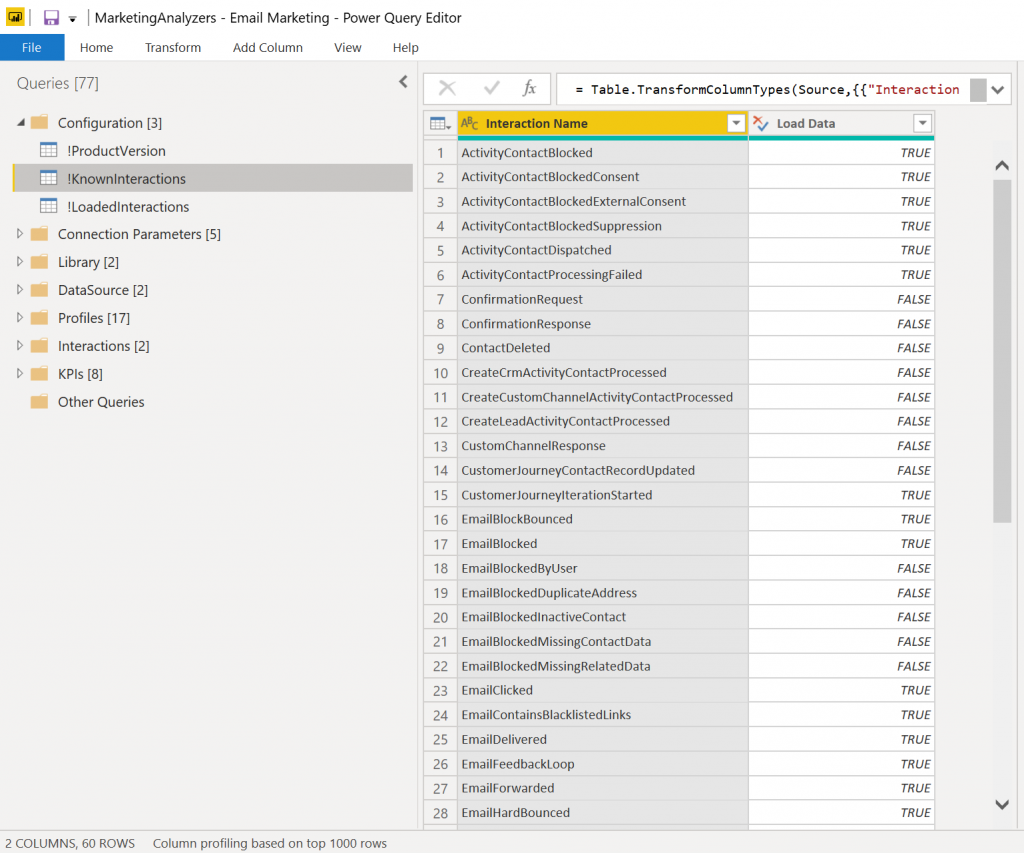Image resolution: width=1024 pixels, height=853 pixels.
Task: Click the ConfirmationRequest cell
Action: point(603,299)
